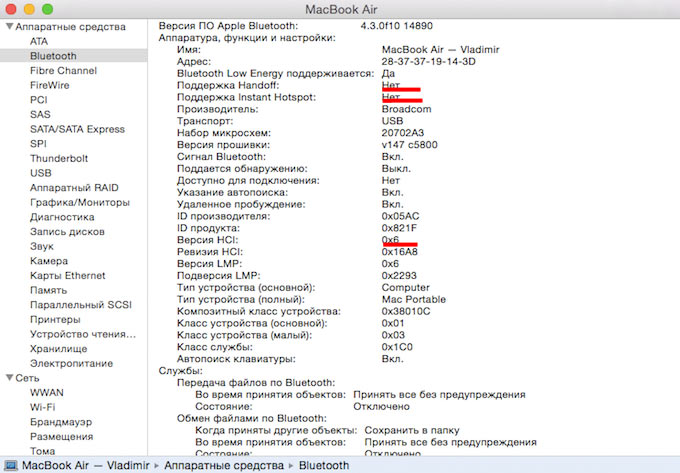Select USB in the sidebar
Screen dimensions: 680x473
click(41, 173)
